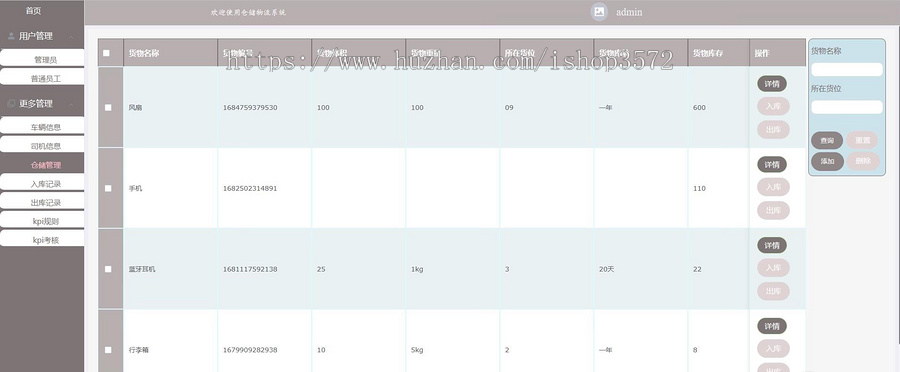The height and width of the screenshot is (372, 900).
Task: Click 出库 button for 风扇 row
Action: click(x=773, y=130)
